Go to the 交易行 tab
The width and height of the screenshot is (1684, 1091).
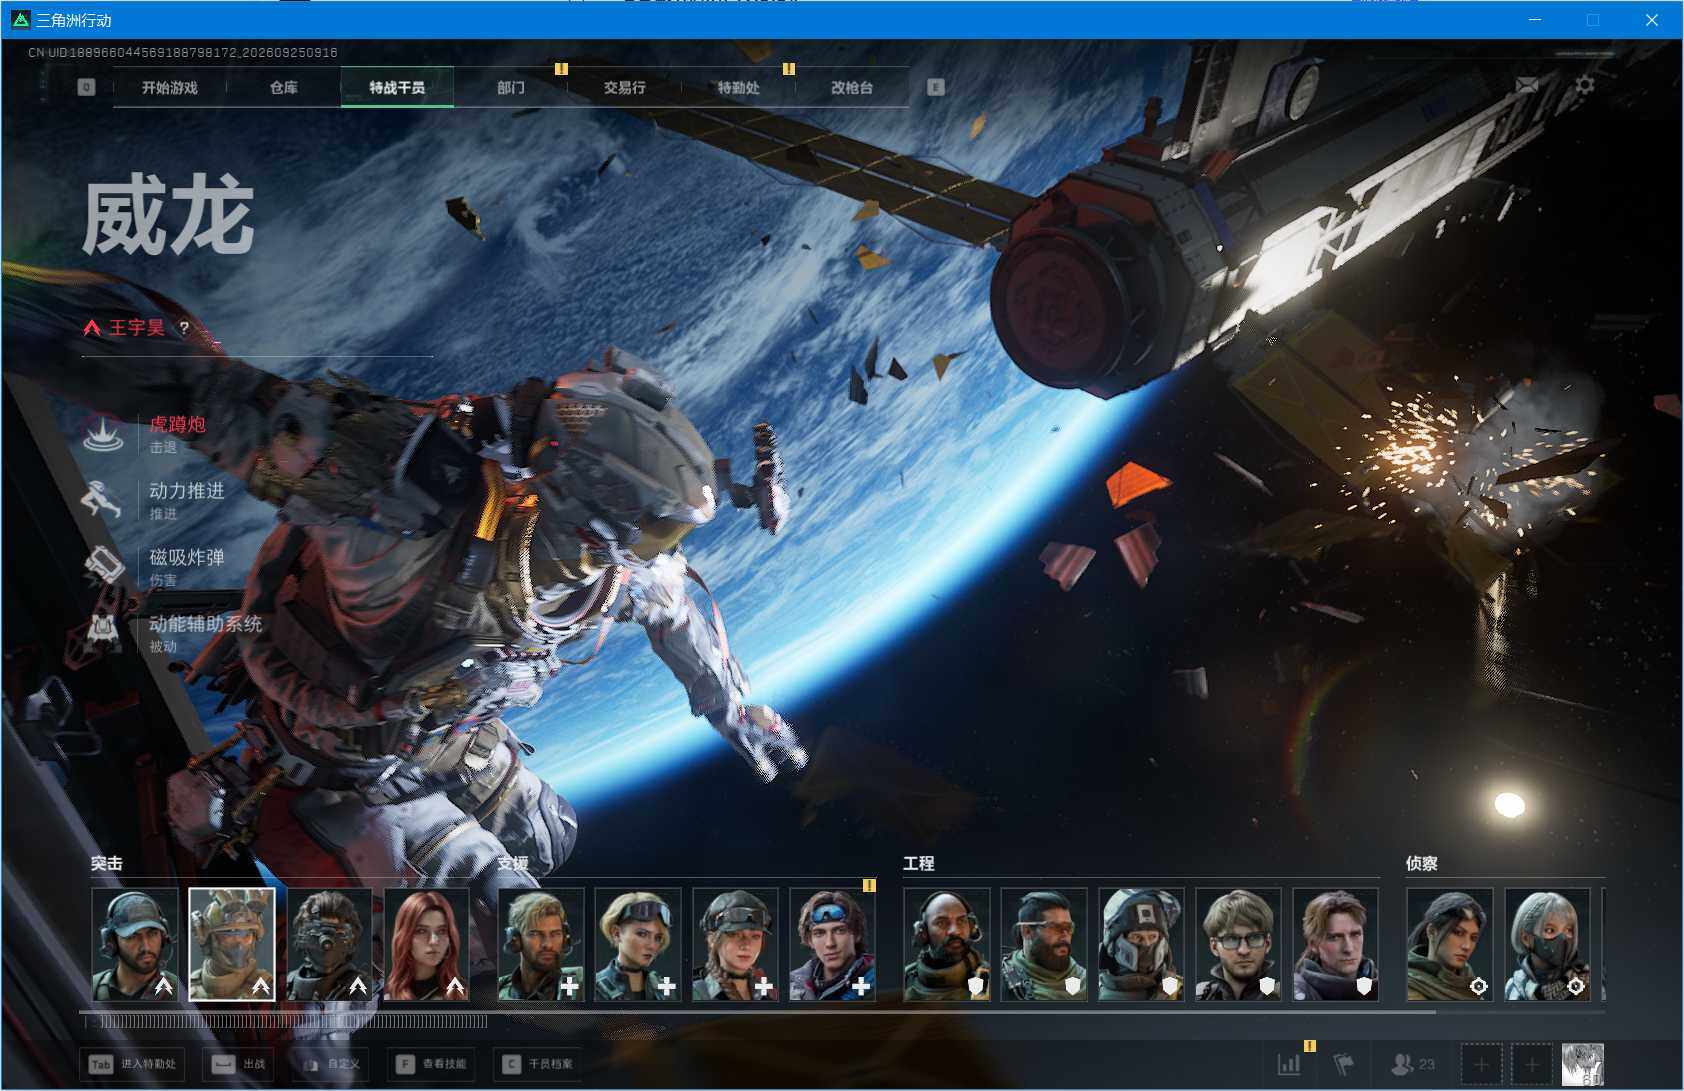click(625, 87)
